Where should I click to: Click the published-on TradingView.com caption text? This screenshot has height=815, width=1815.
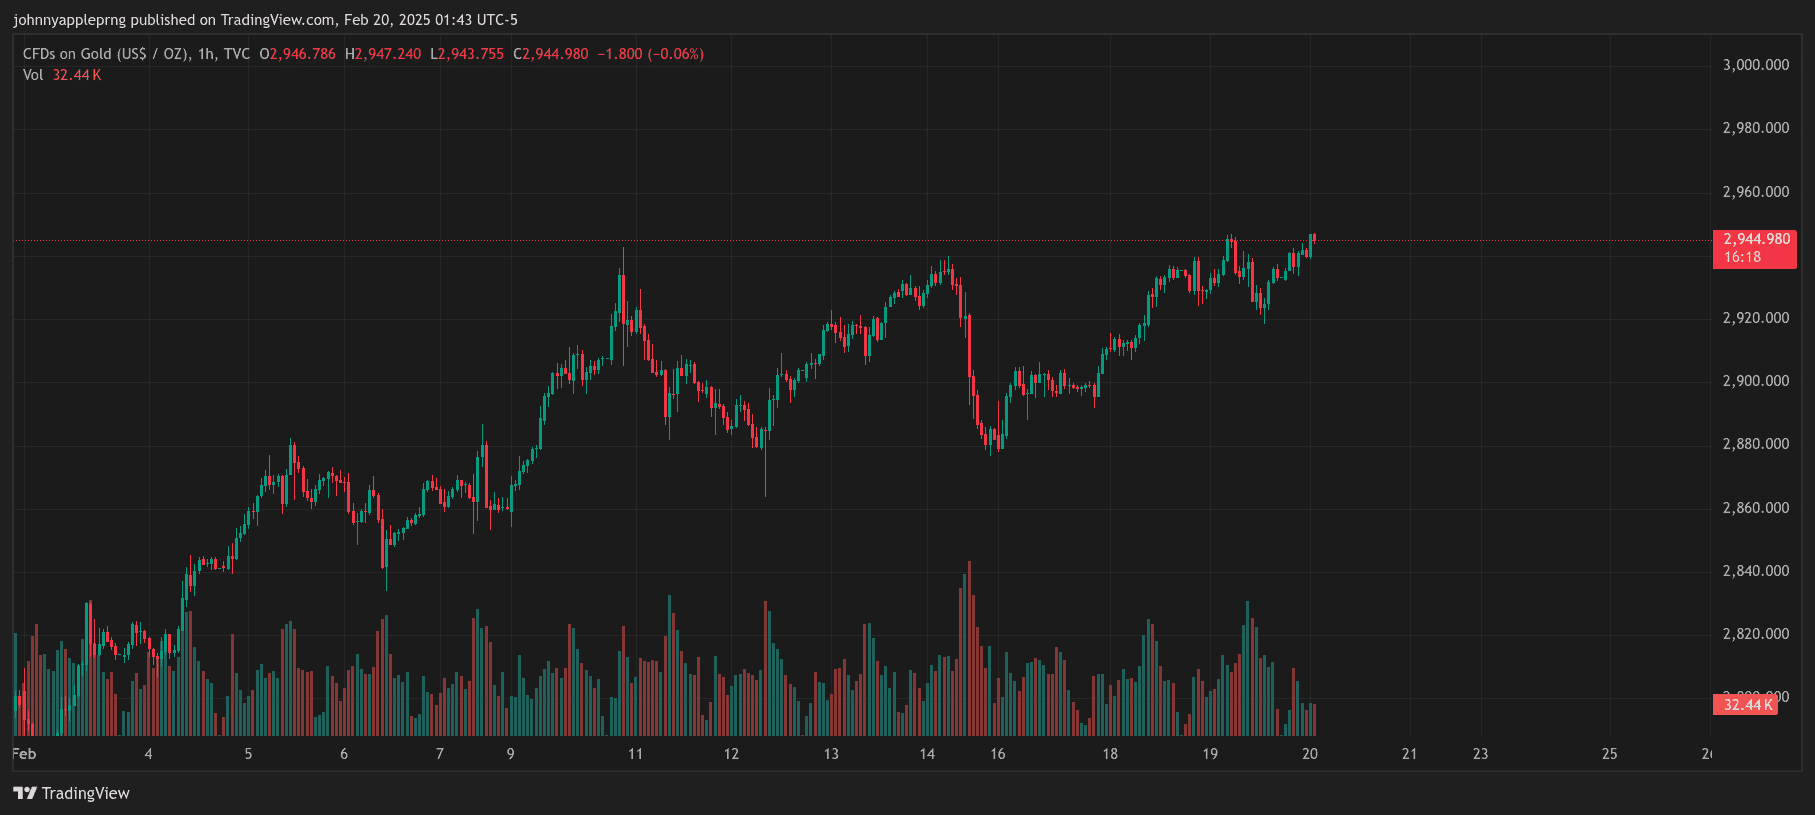265,20
